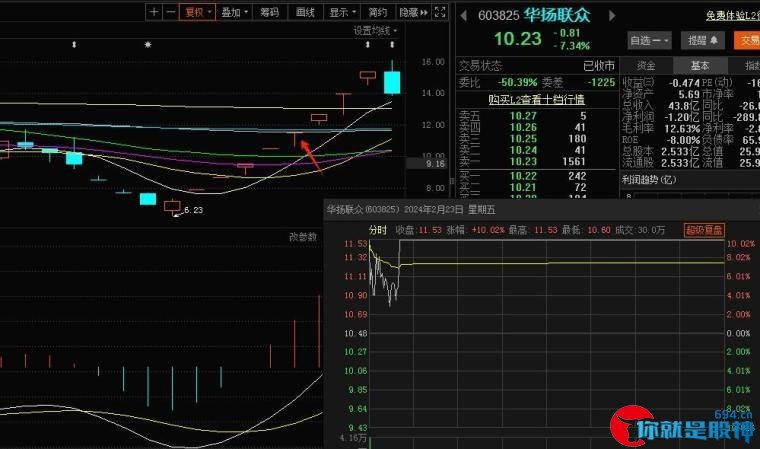Screen dimensions: 760x449
Task: Click the 超级复盘 button in intraday popup
Action: point(704,230)
